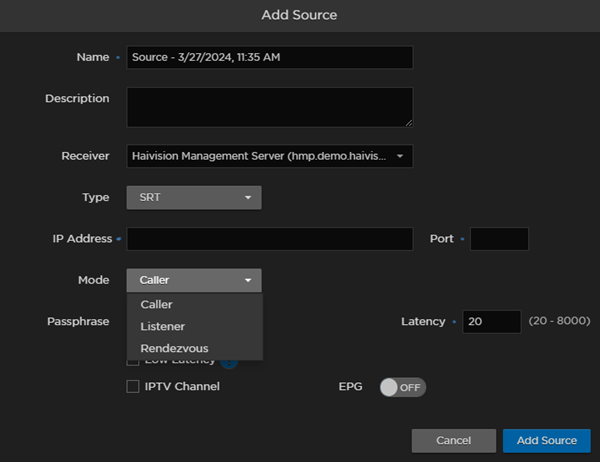
Task: Click the Latency value field
Action: click(491, 321)
